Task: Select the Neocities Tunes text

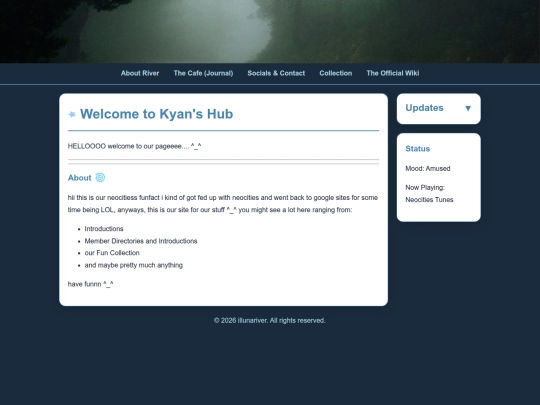Action: [429, 200]
